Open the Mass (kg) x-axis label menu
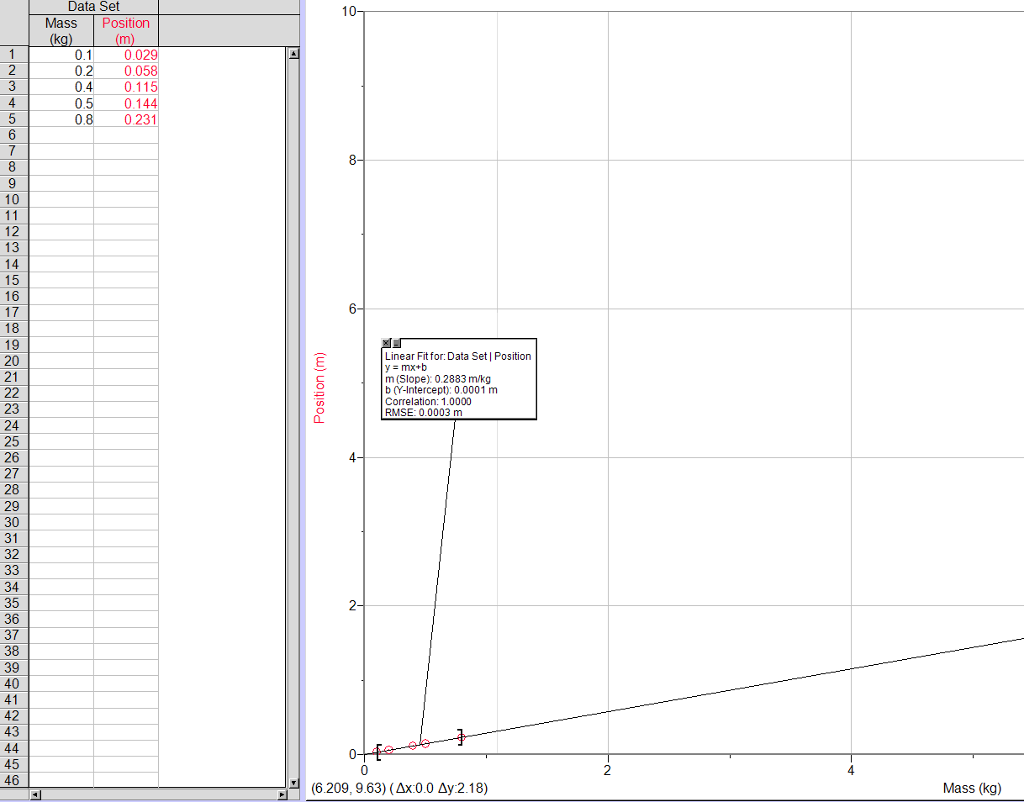 point(971,788)
